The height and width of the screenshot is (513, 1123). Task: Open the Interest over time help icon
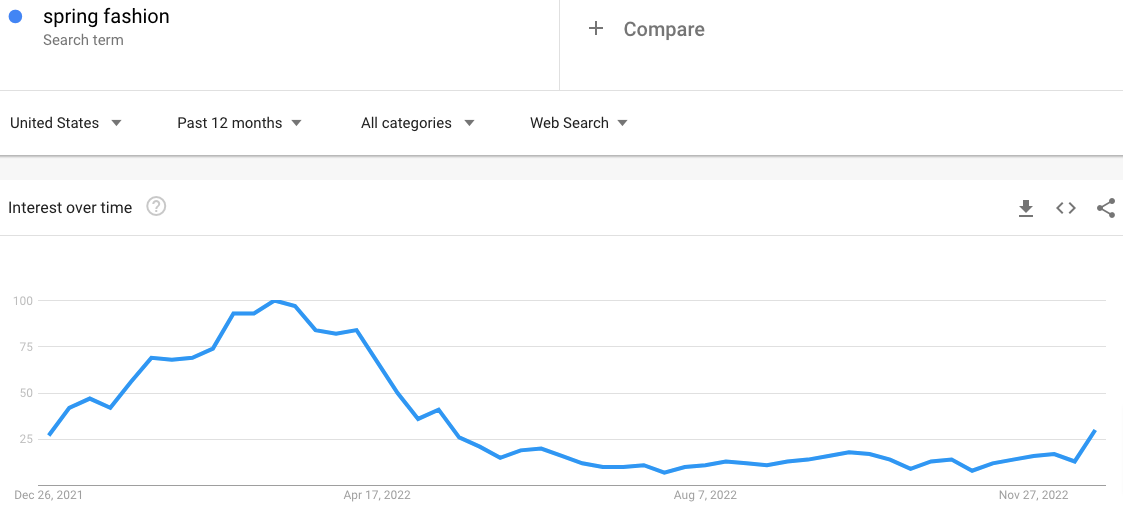(156, 207)
